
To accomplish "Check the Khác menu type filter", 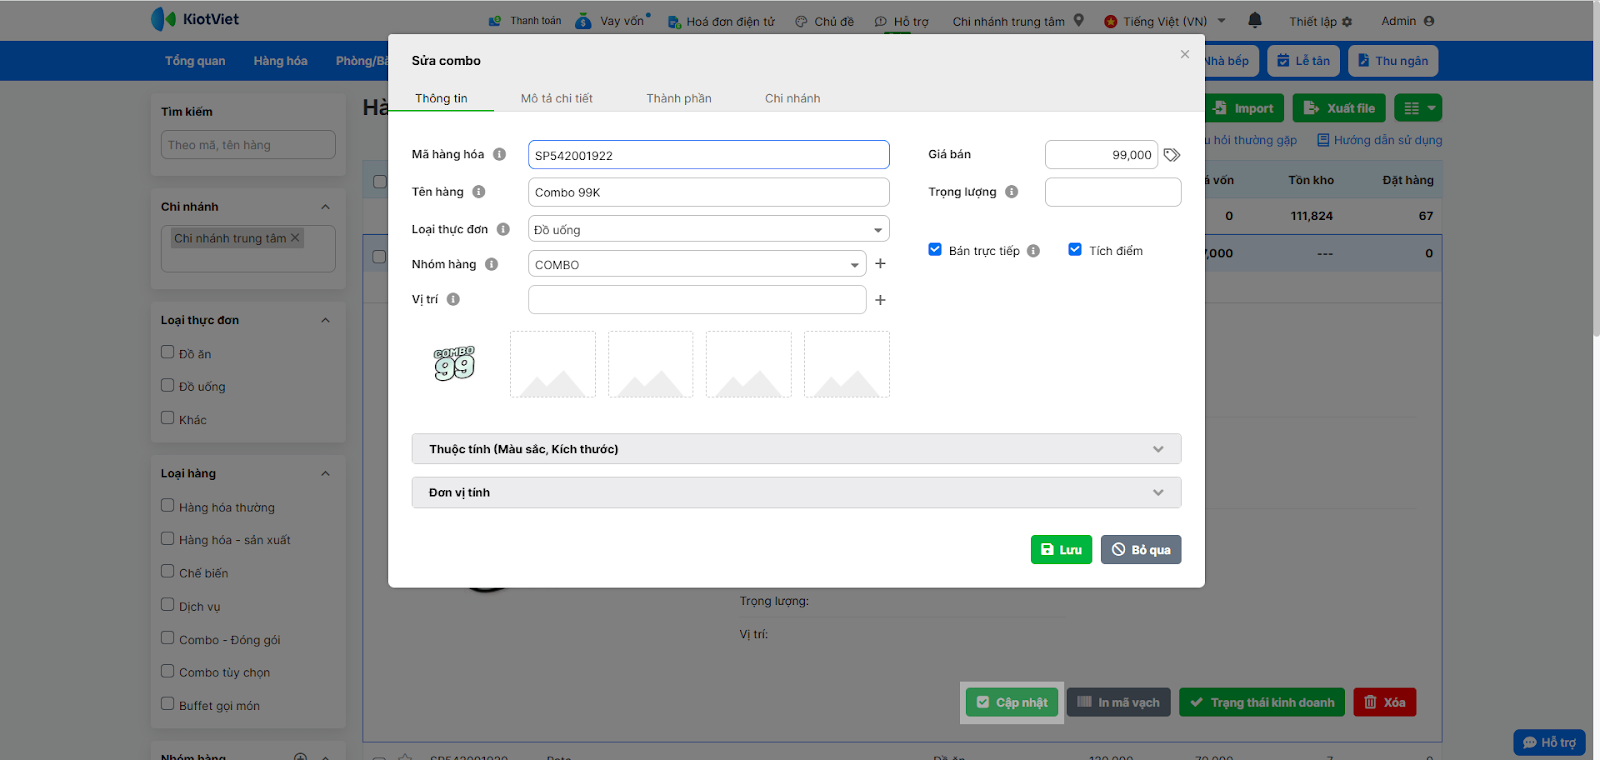I will click(x=168, y=418).
